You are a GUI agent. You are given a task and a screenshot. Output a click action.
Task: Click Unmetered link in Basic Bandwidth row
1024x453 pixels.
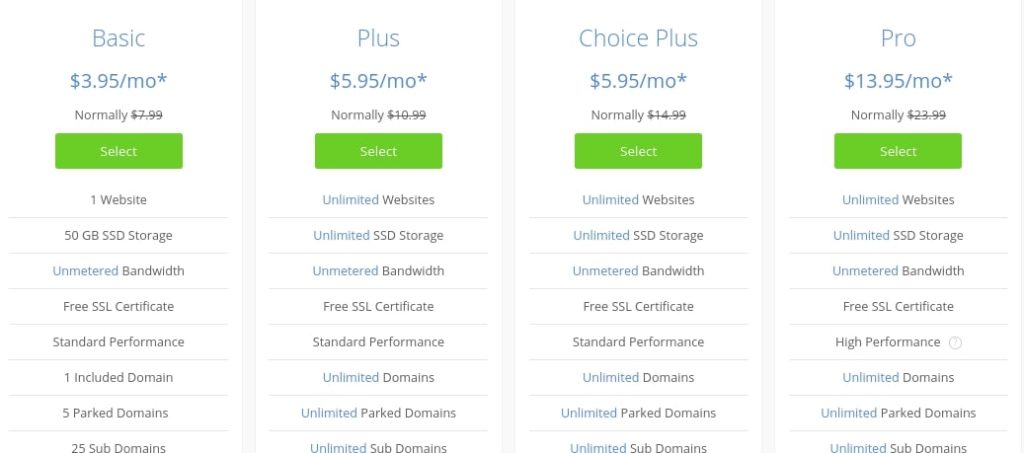point(86,271)
